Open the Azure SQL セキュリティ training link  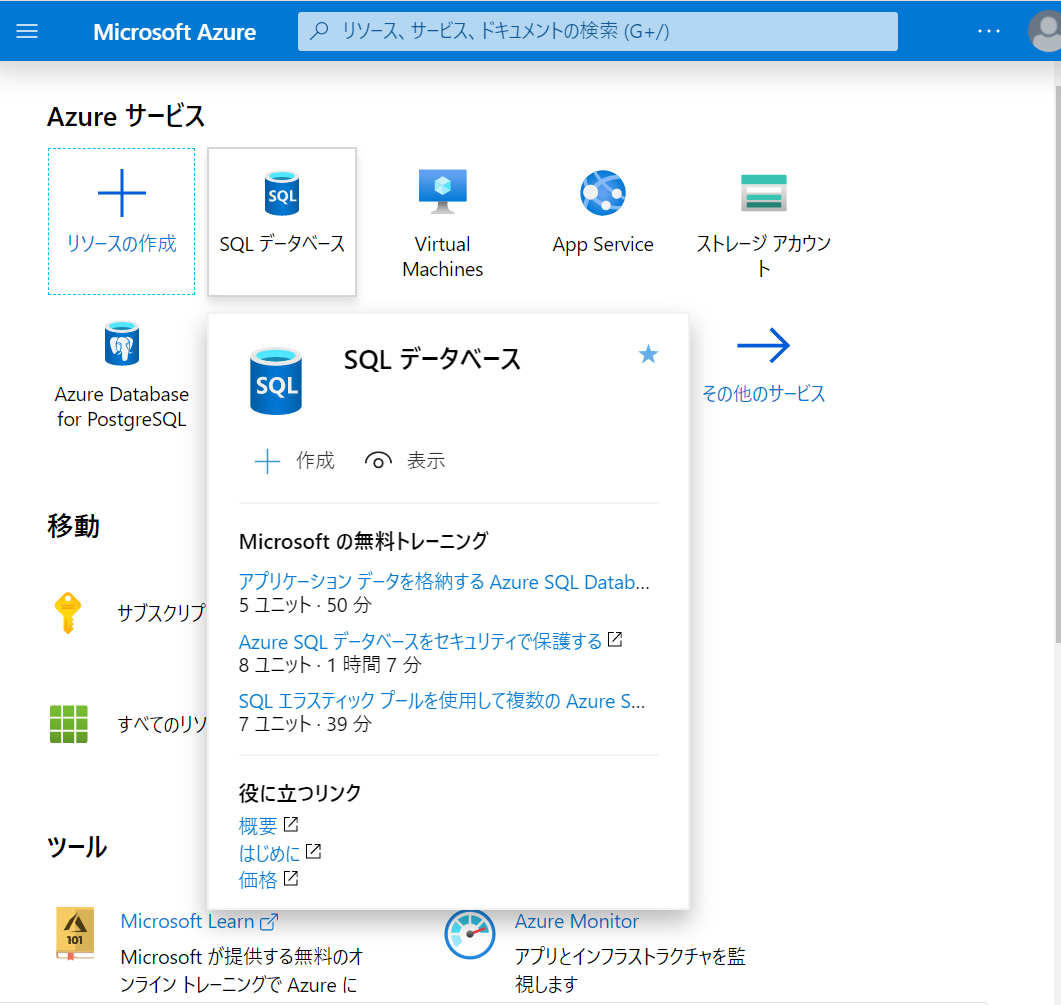420,641
